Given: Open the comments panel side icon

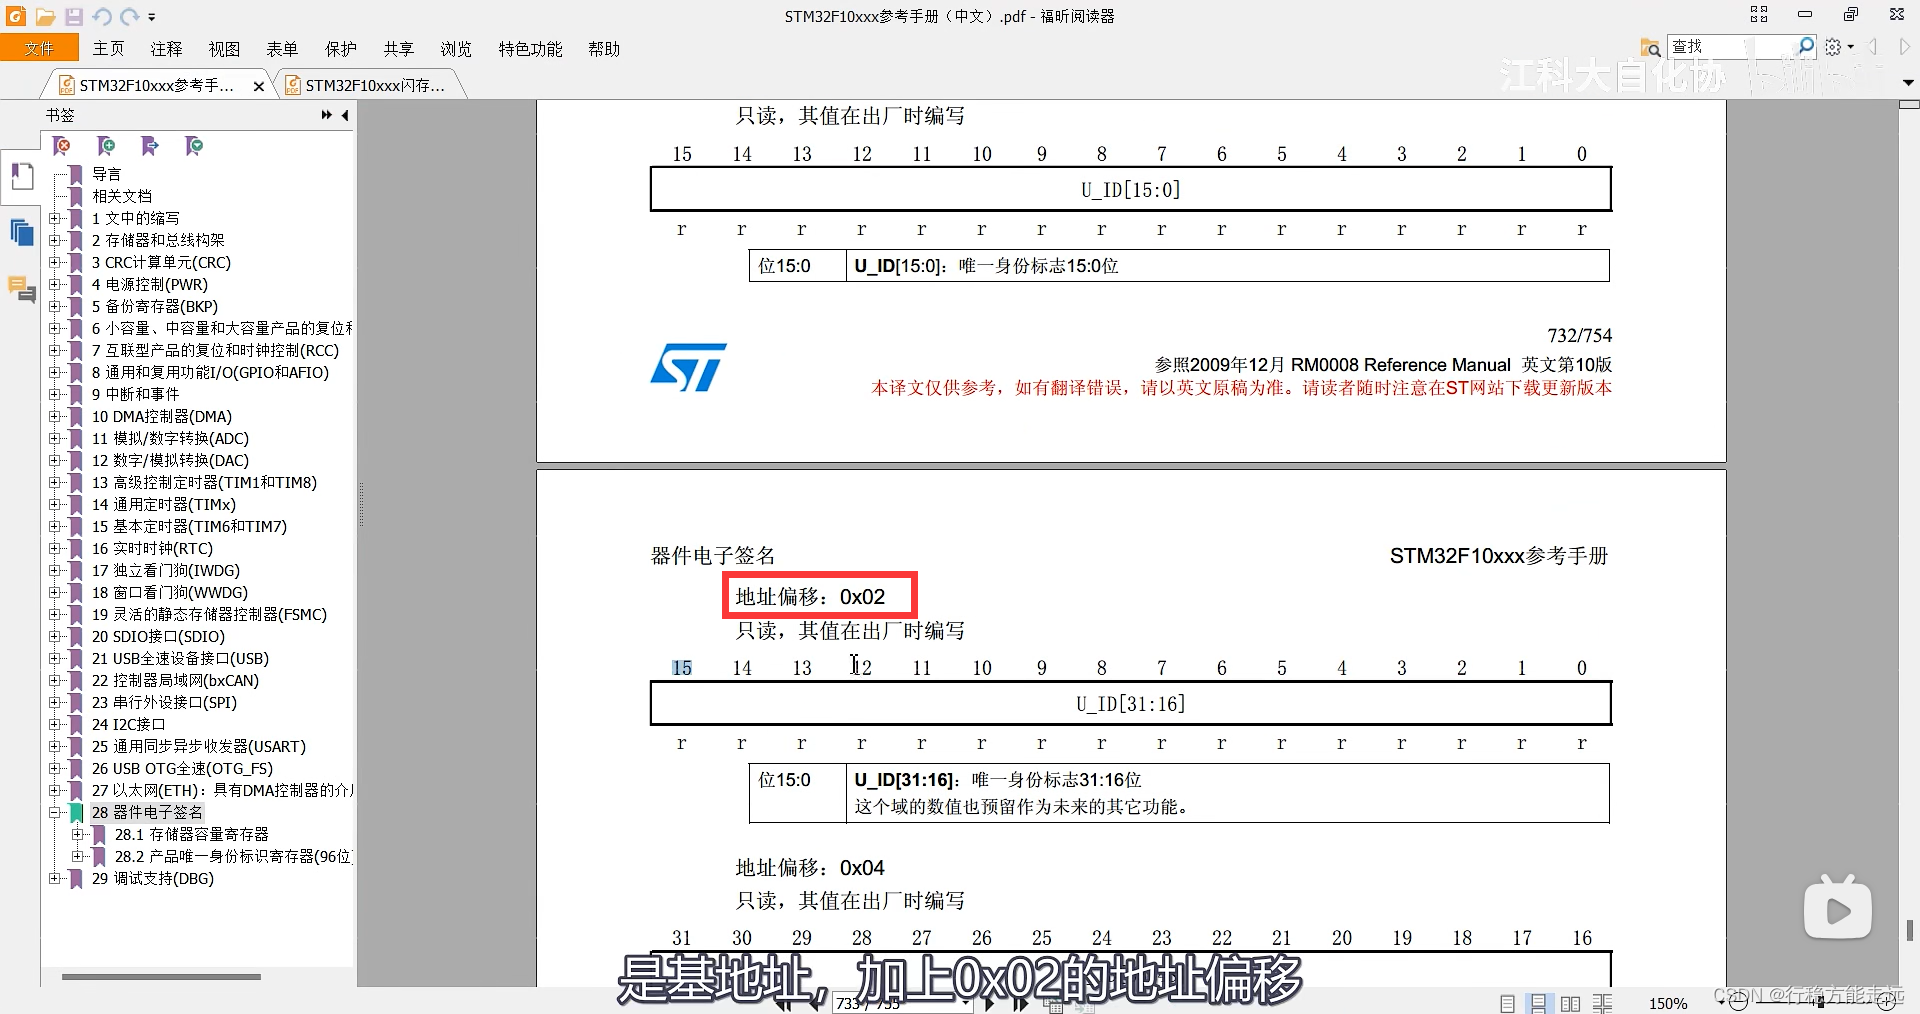Looking at the screenshot, I should pos(22,289).
